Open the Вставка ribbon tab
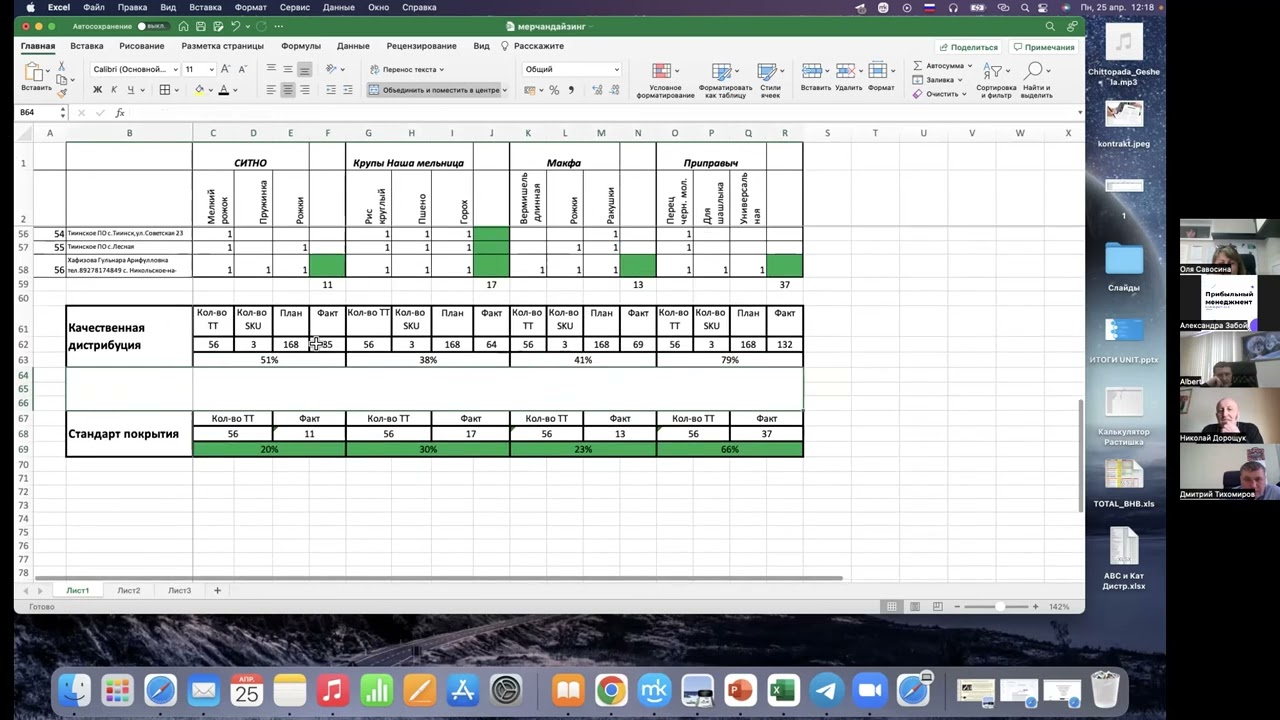The image size is (1280, 720). click(x=87, y=46)
